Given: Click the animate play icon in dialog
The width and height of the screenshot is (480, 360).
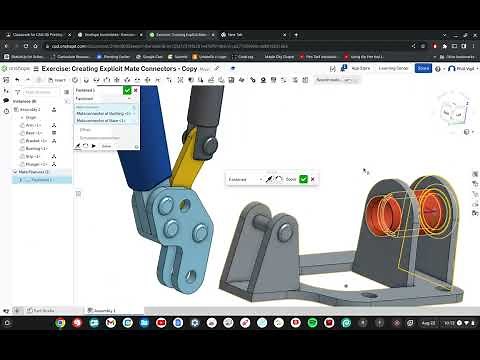Looking at the screenshot, I should tap(94, 146).
